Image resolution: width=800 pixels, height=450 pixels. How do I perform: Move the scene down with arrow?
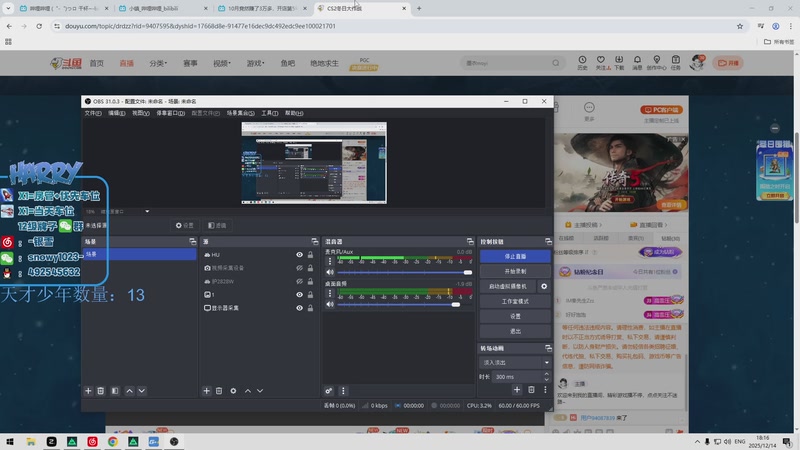[142, 391]
